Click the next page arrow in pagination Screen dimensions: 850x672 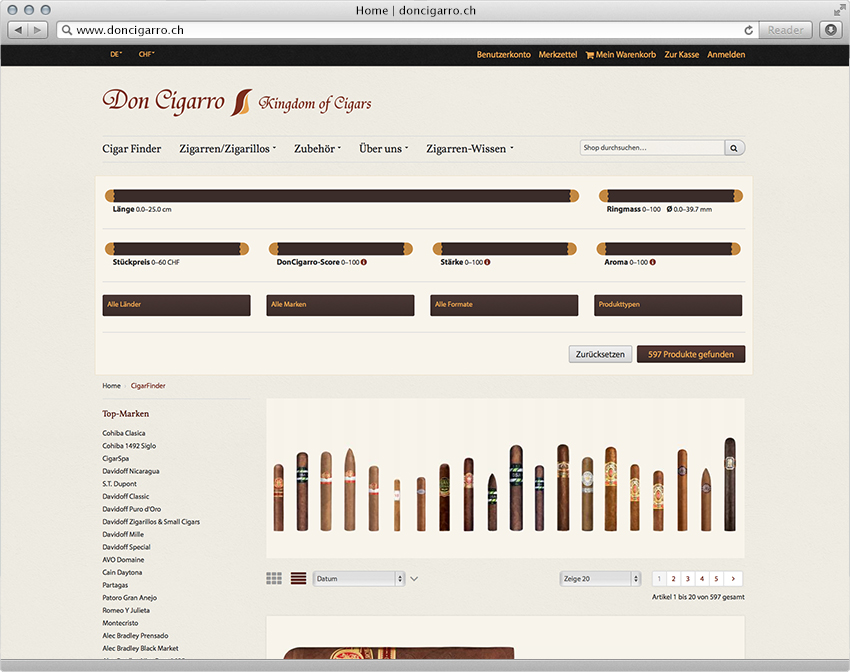coord(733,579)
